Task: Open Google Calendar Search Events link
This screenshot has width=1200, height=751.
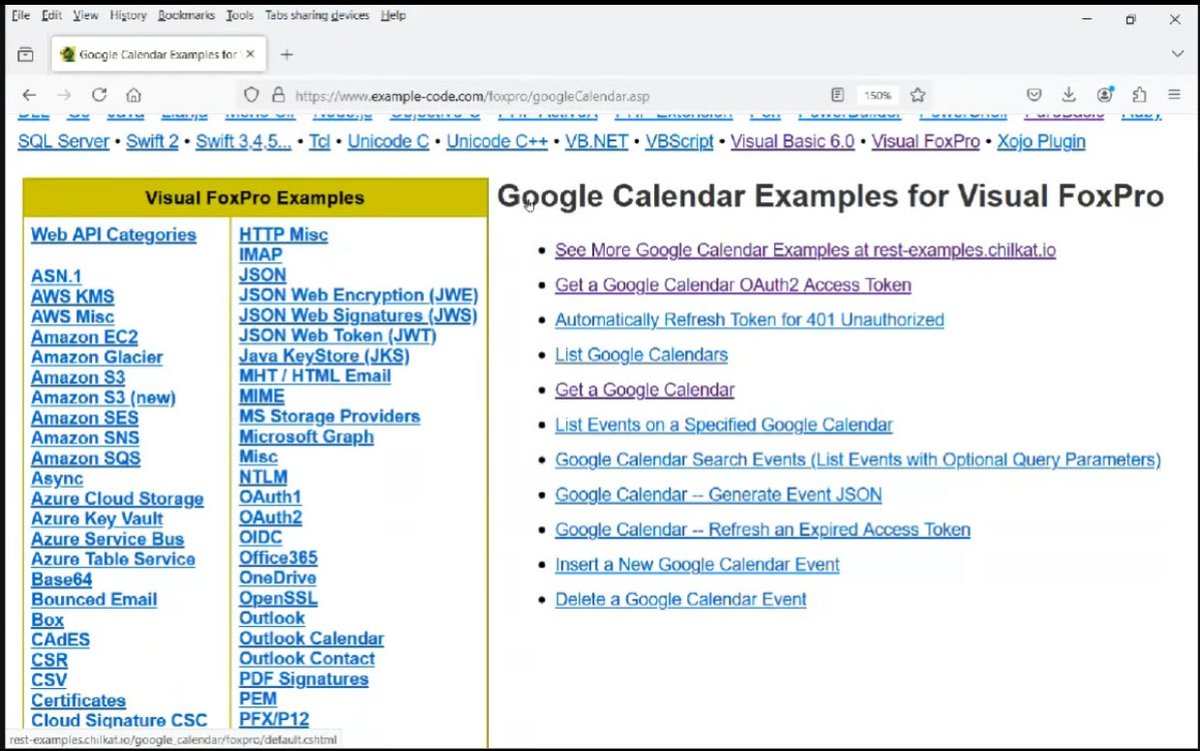Action: 858,460
